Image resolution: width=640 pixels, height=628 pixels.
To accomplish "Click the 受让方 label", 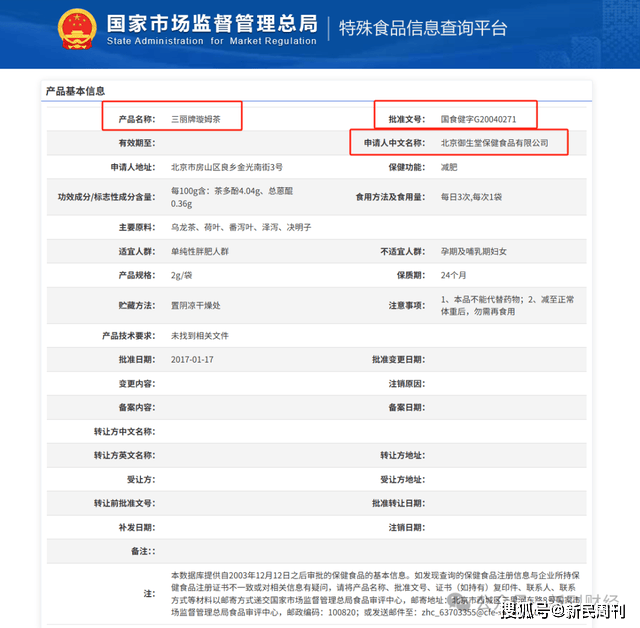I will [141, 479].
